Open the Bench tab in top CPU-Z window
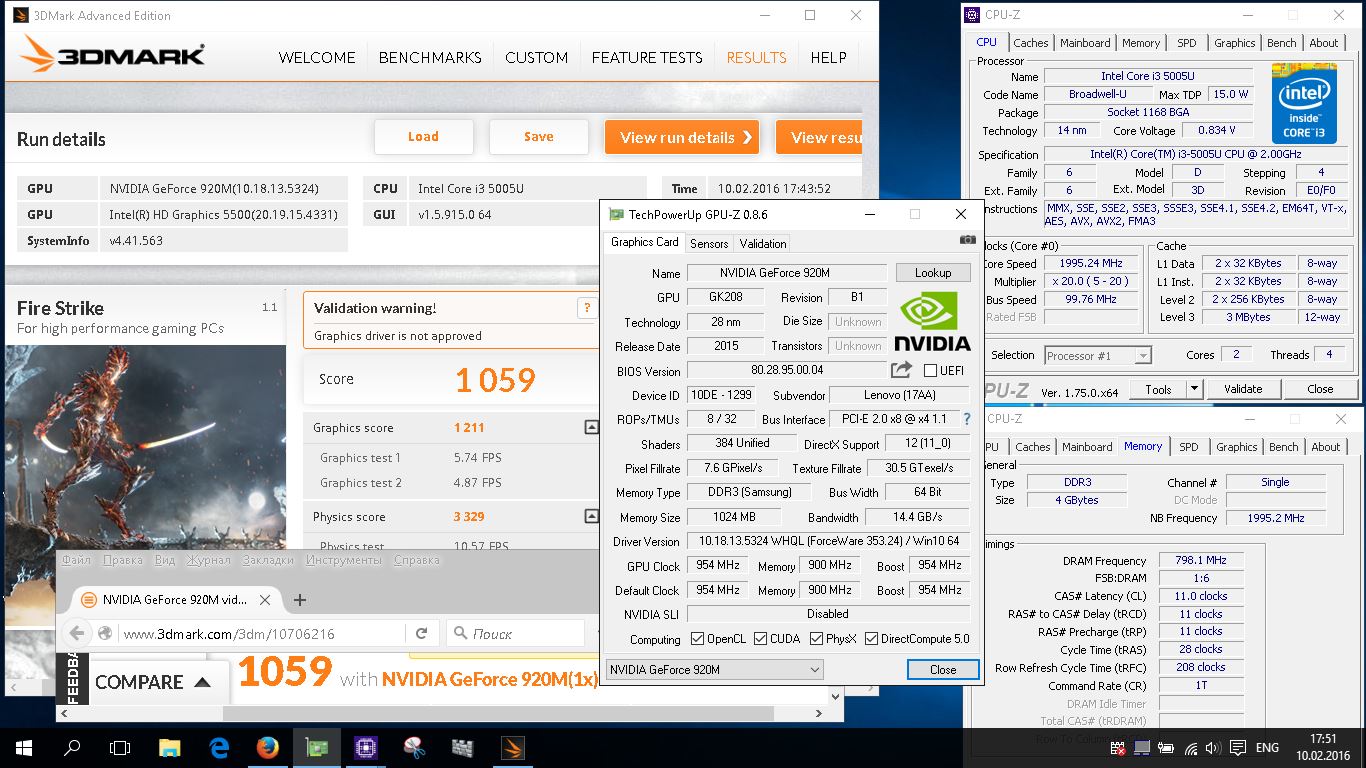 coord(1281,43)
